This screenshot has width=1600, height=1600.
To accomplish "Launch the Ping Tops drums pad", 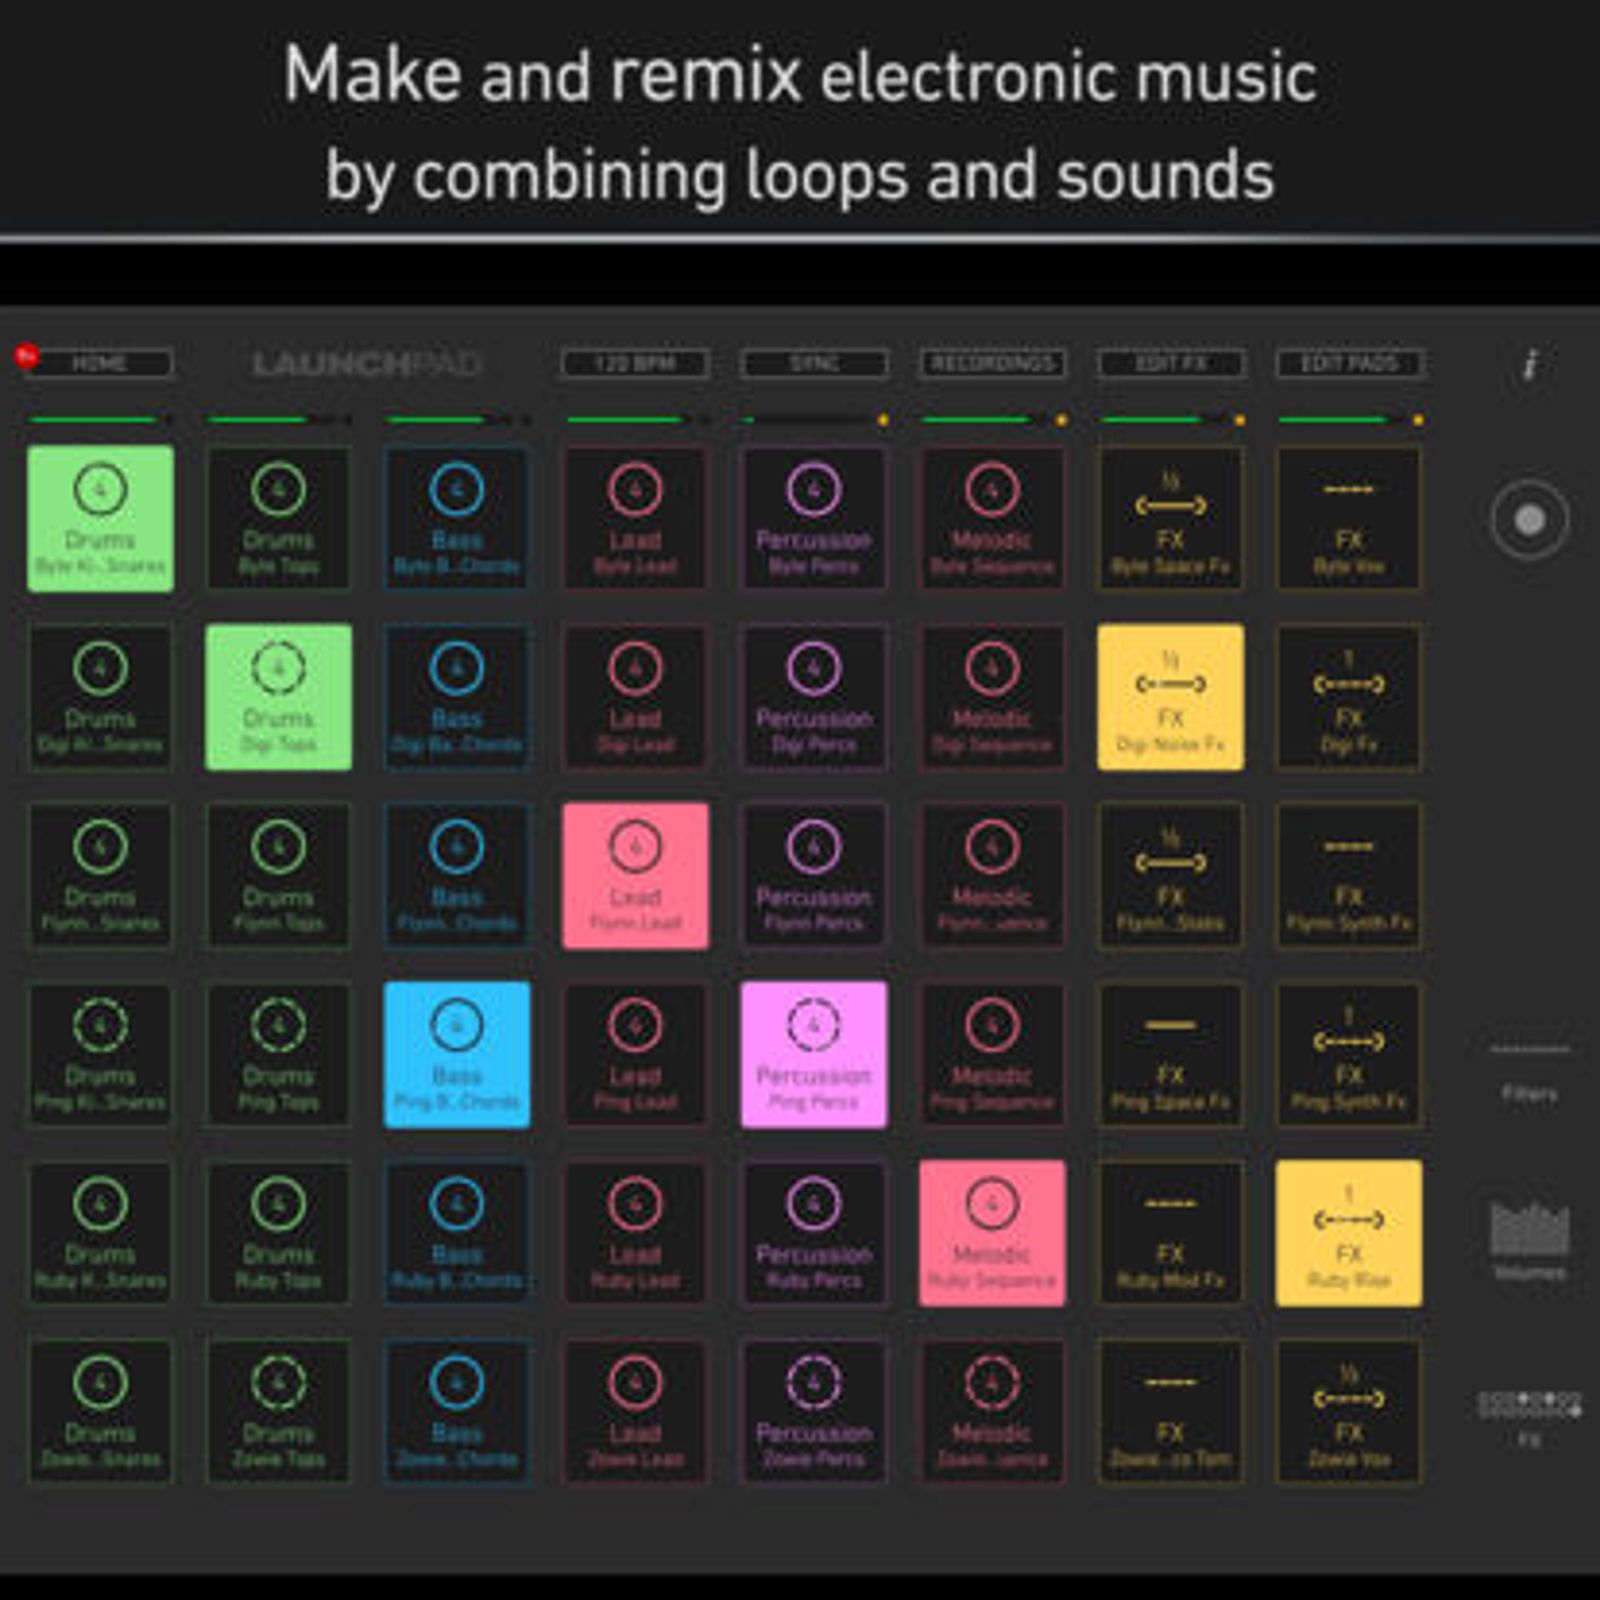I will point(278,1055).
